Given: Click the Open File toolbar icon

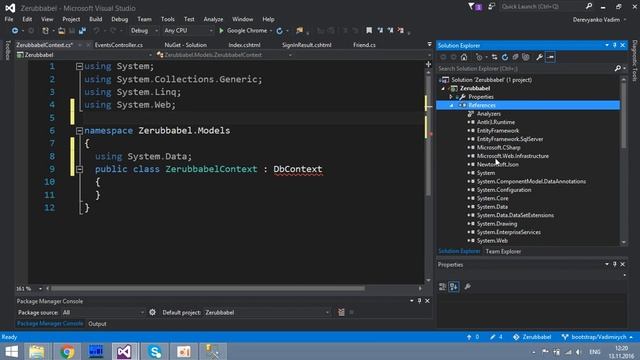Looking at the screenshot, I should point(61,31).
